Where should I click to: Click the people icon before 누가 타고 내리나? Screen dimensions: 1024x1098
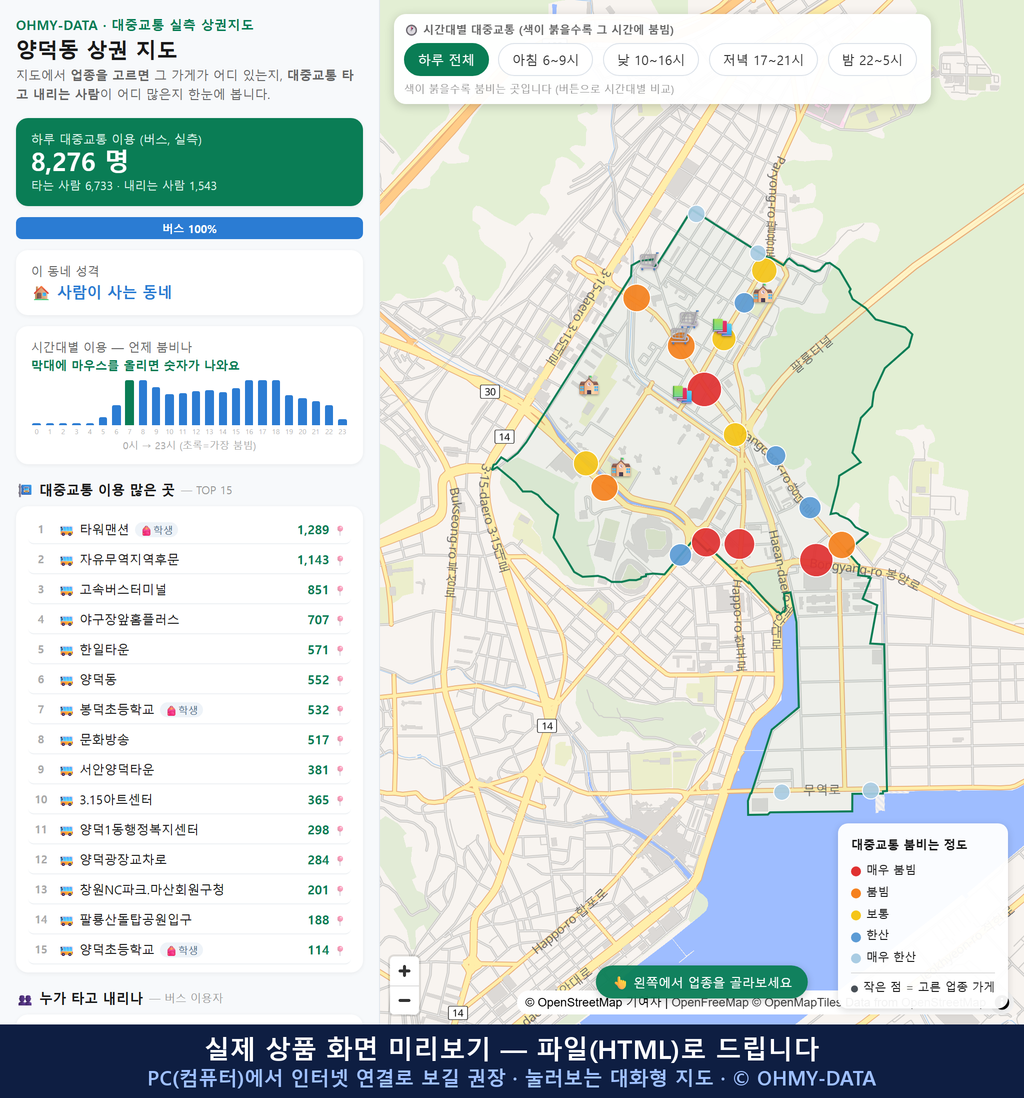point(25,1000)
